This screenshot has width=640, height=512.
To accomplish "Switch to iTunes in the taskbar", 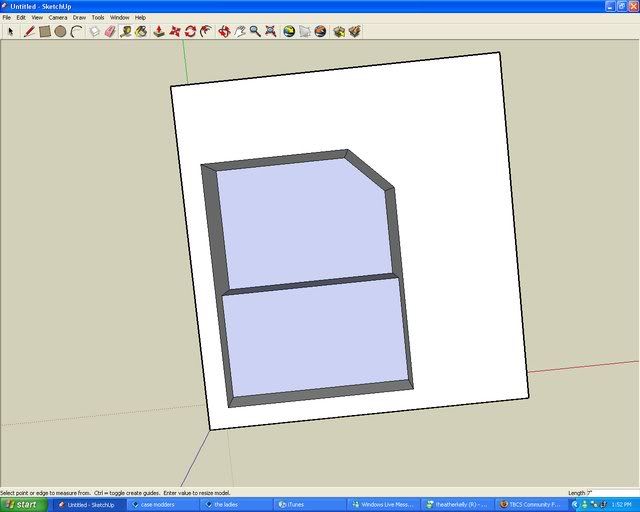I will click(x=310, y=505).
